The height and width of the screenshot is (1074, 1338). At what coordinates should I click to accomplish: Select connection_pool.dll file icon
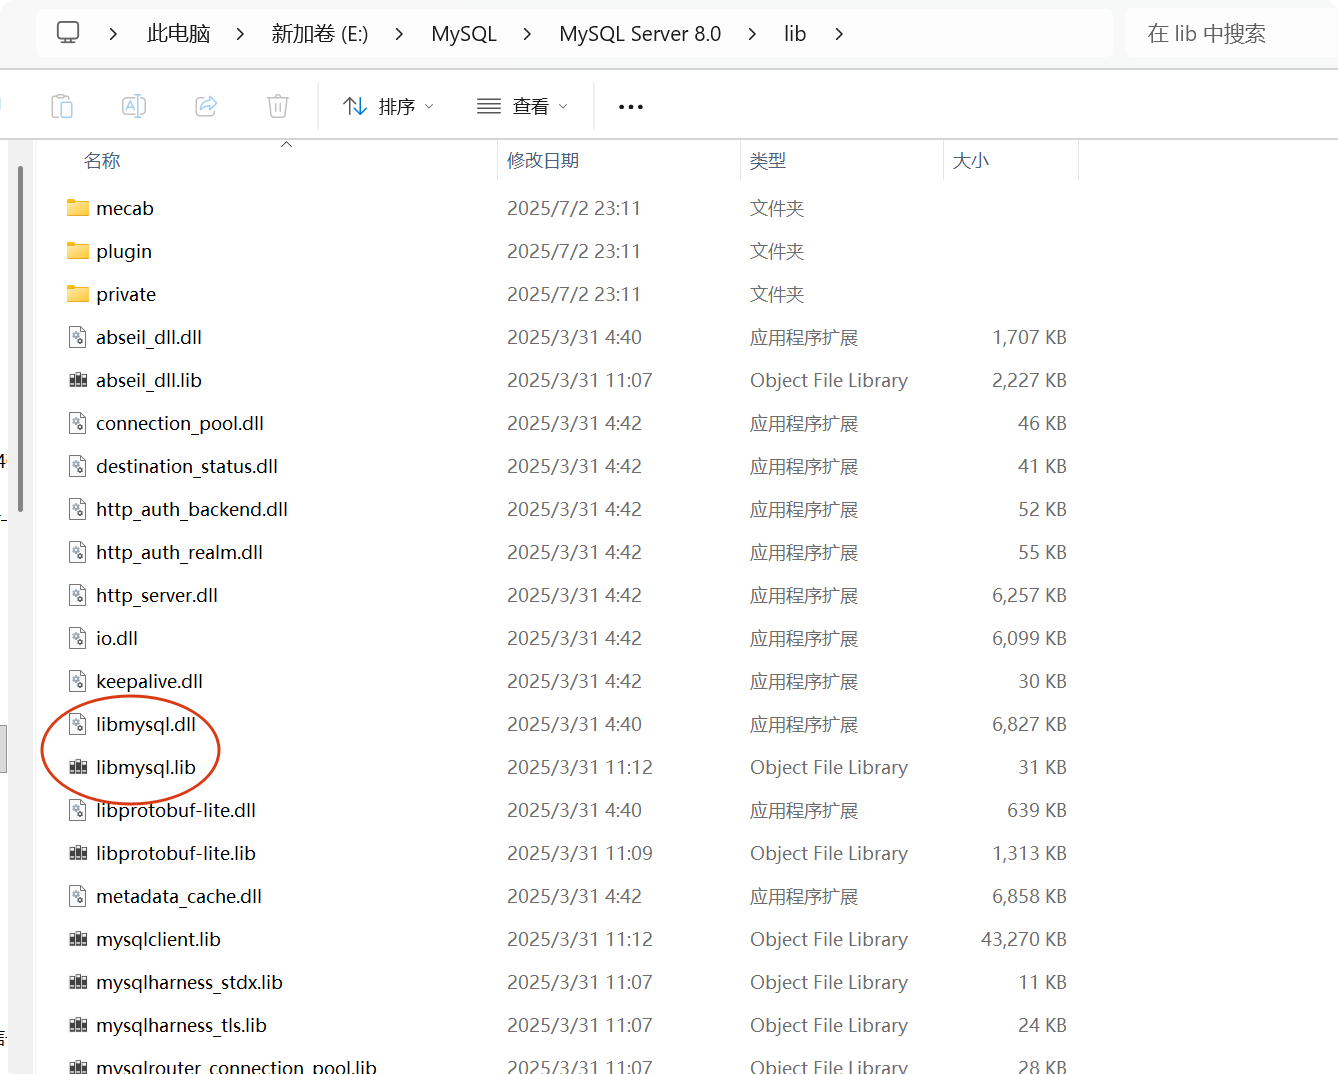(78, 423)
